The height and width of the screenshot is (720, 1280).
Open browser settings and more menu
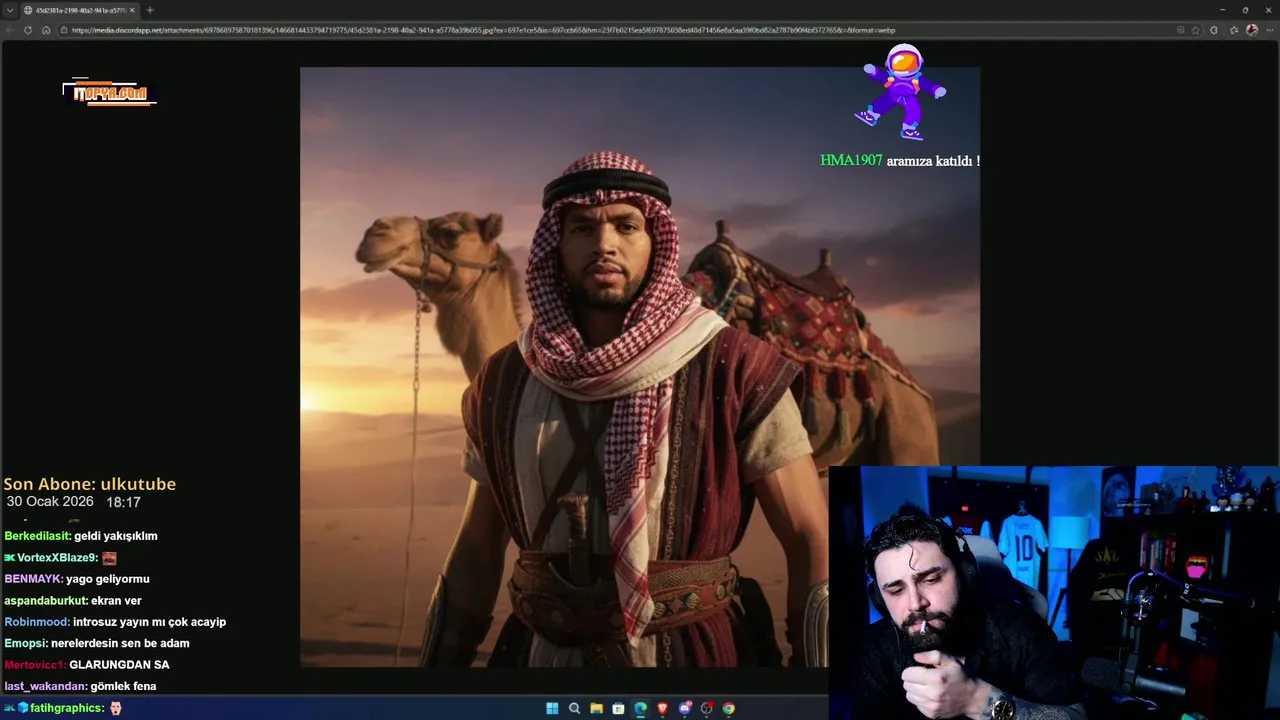point(1269,30)
